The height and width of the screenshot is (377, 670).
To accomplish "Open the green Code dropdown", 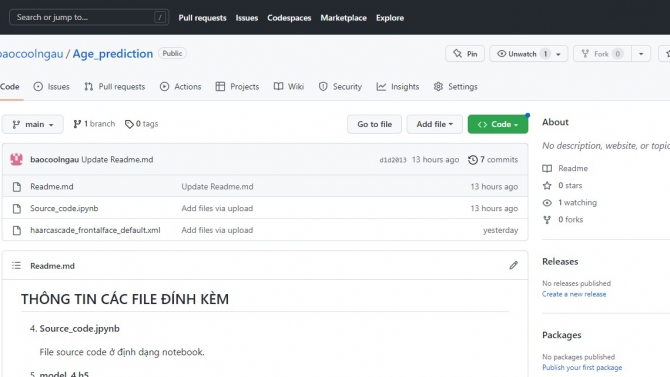I will tap(498, 124).
